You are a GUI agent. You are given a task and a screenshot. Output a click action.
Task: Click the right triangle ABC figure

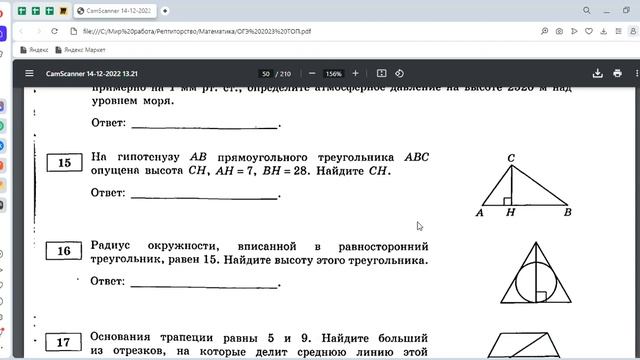(524, 186)
